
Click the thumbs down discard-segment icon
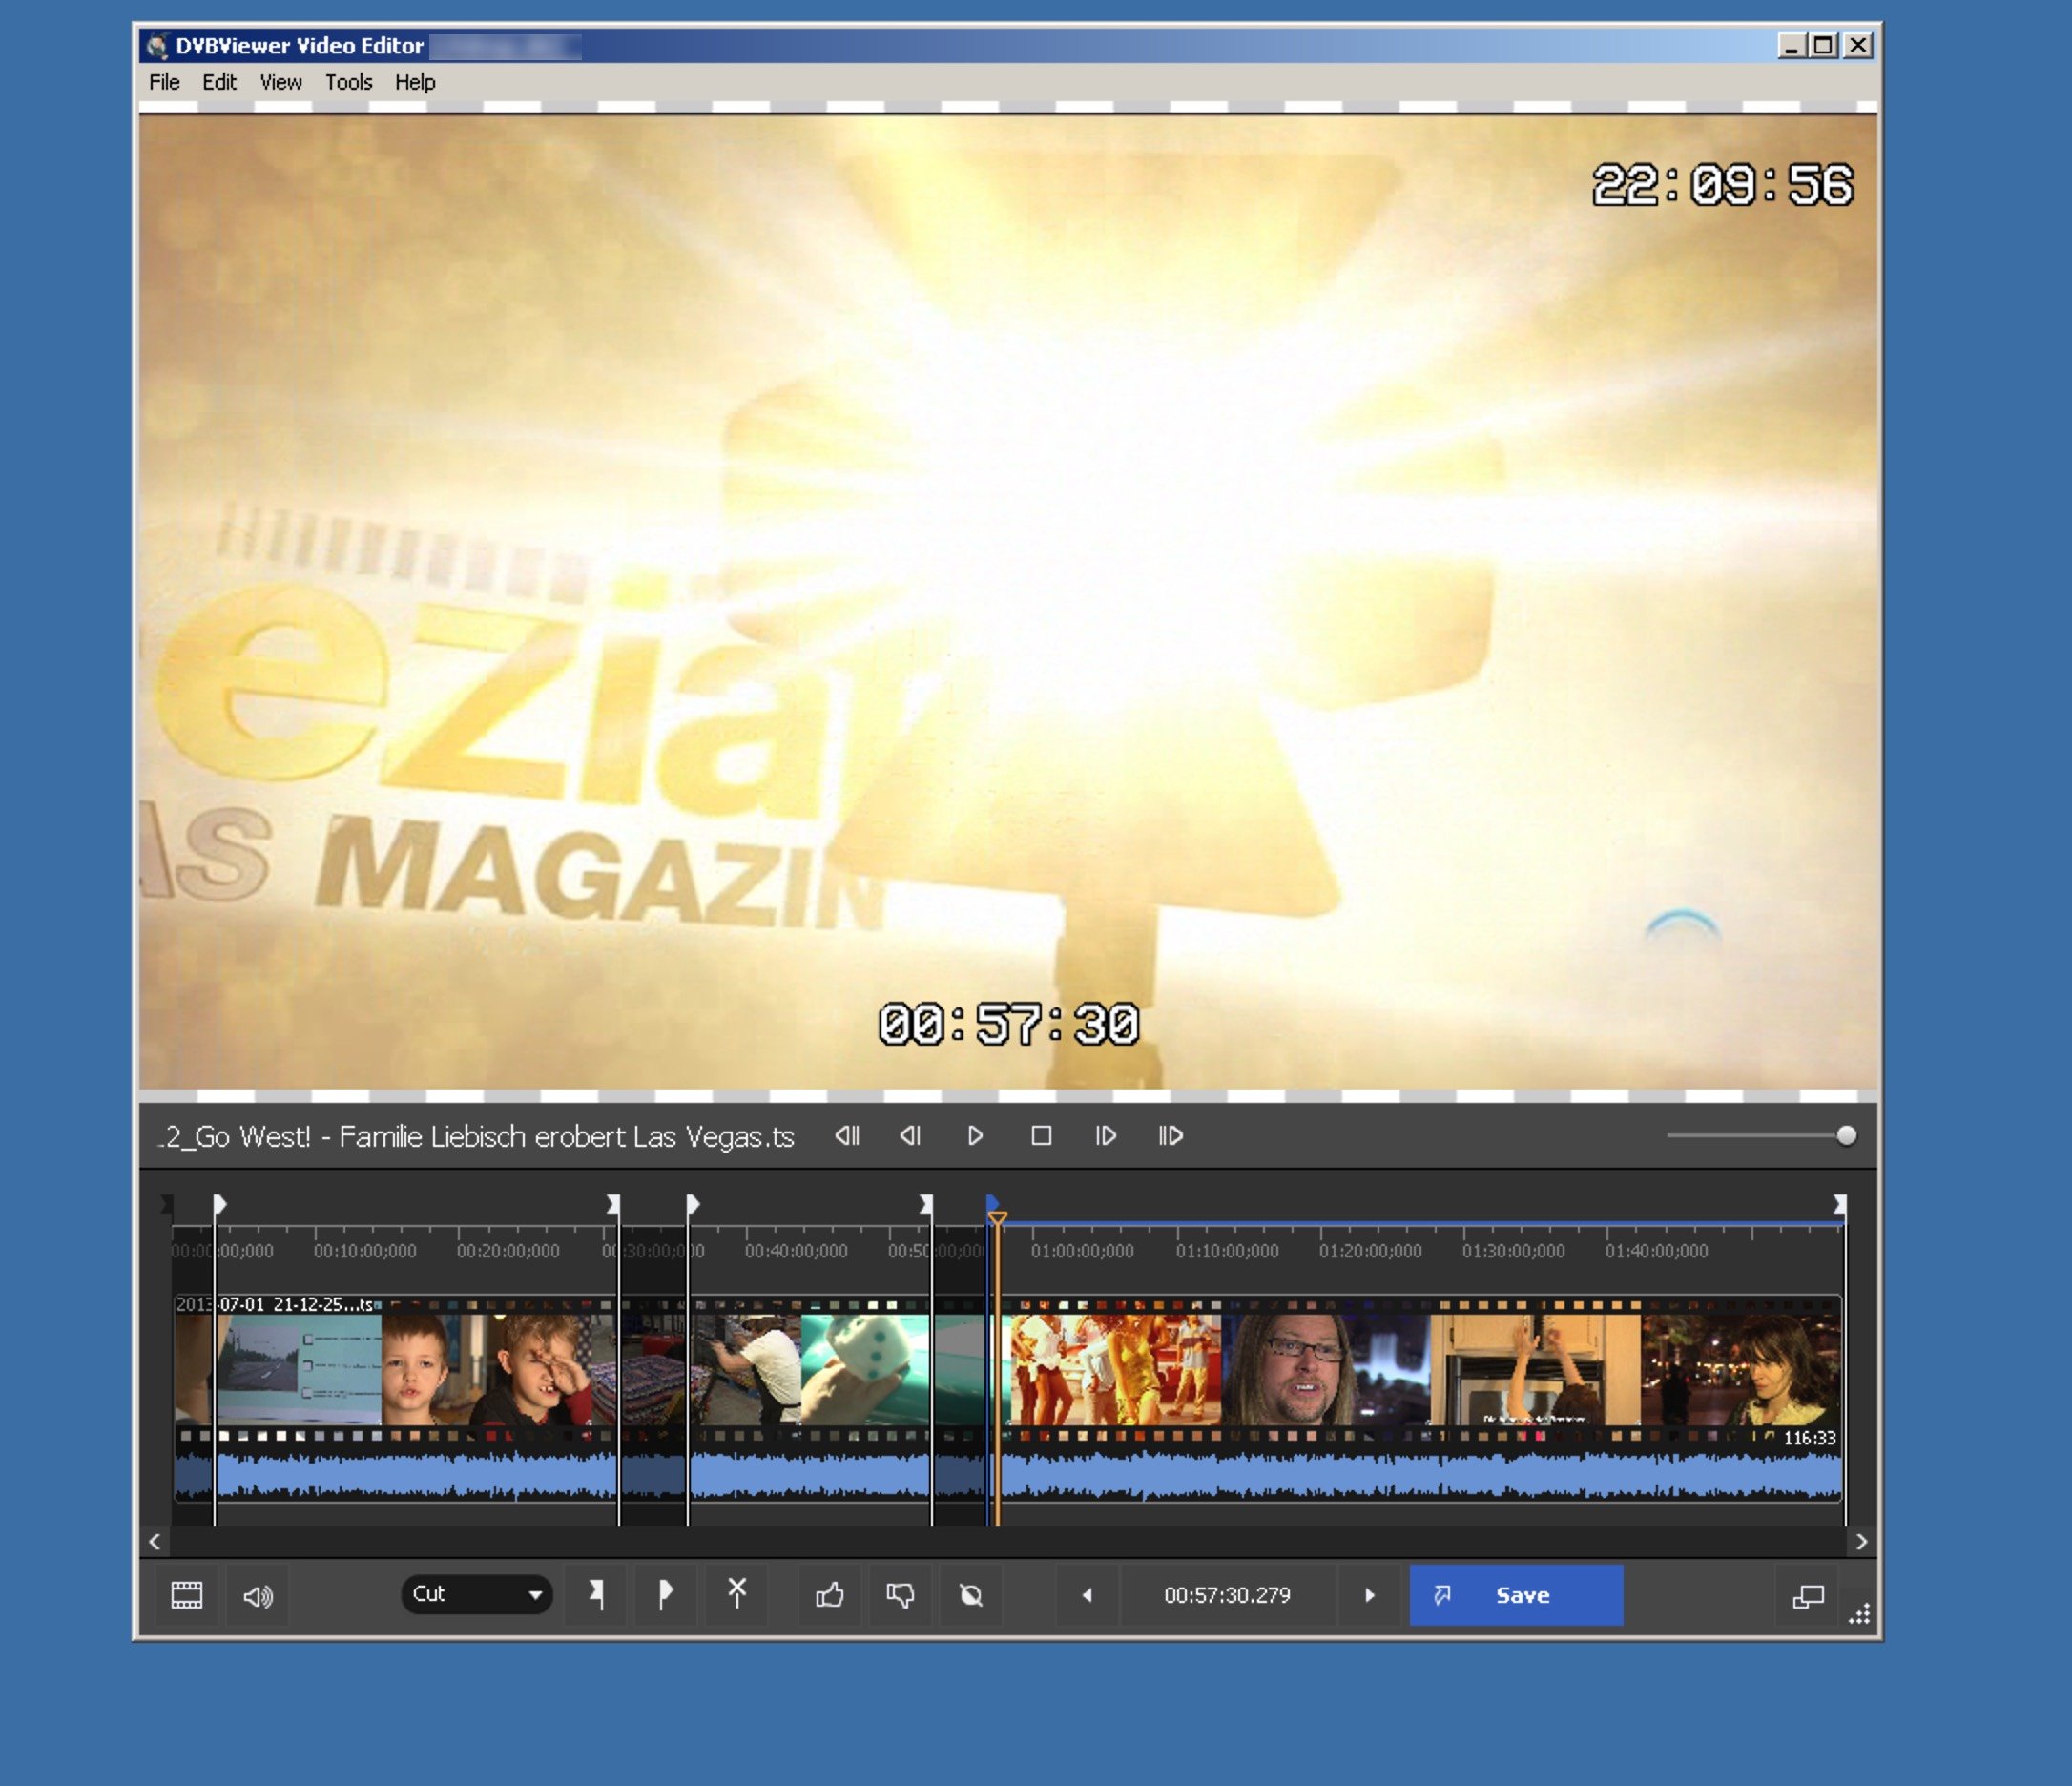pyautogui.click(x=900, y=1595)
